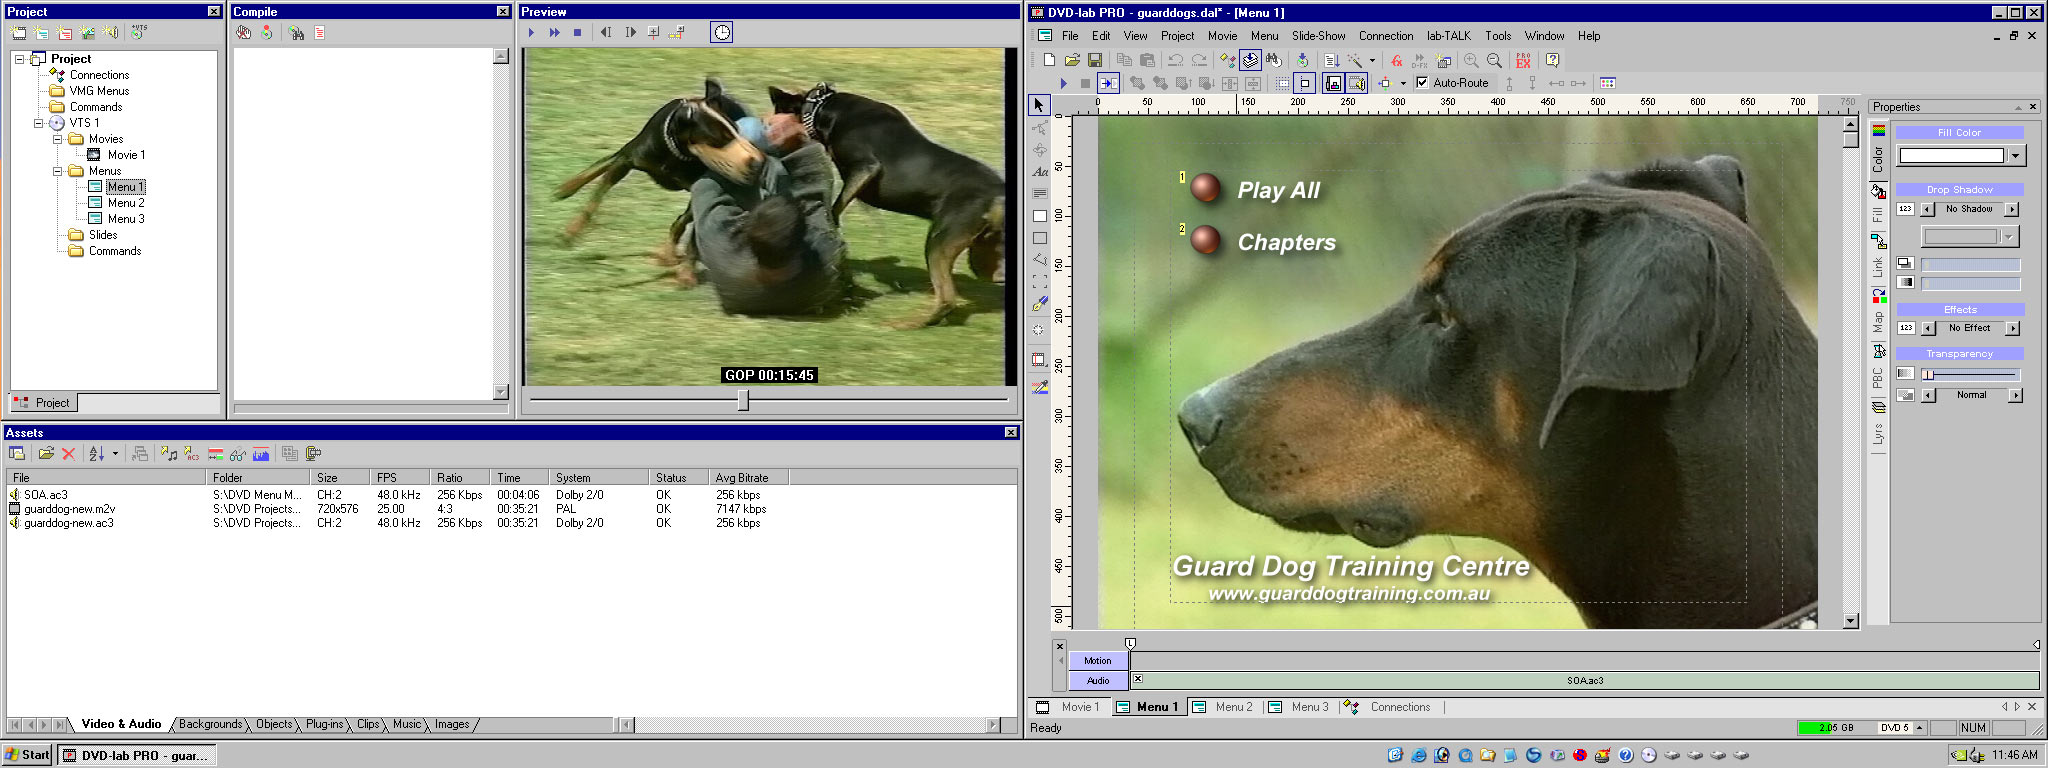Step Drop Shadow to next option

(2012, 209)
